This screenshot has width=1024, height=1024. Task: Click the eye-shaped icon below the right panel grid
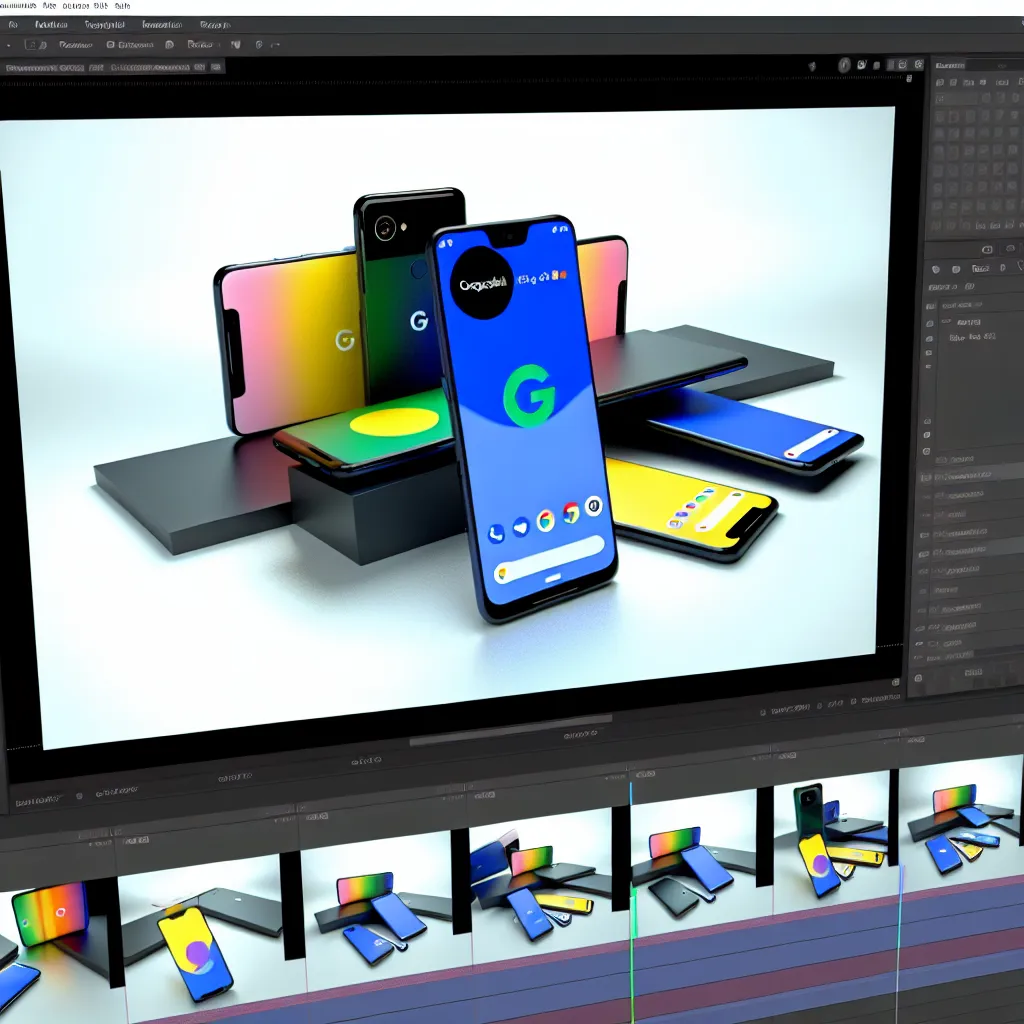pos(1010,248)
